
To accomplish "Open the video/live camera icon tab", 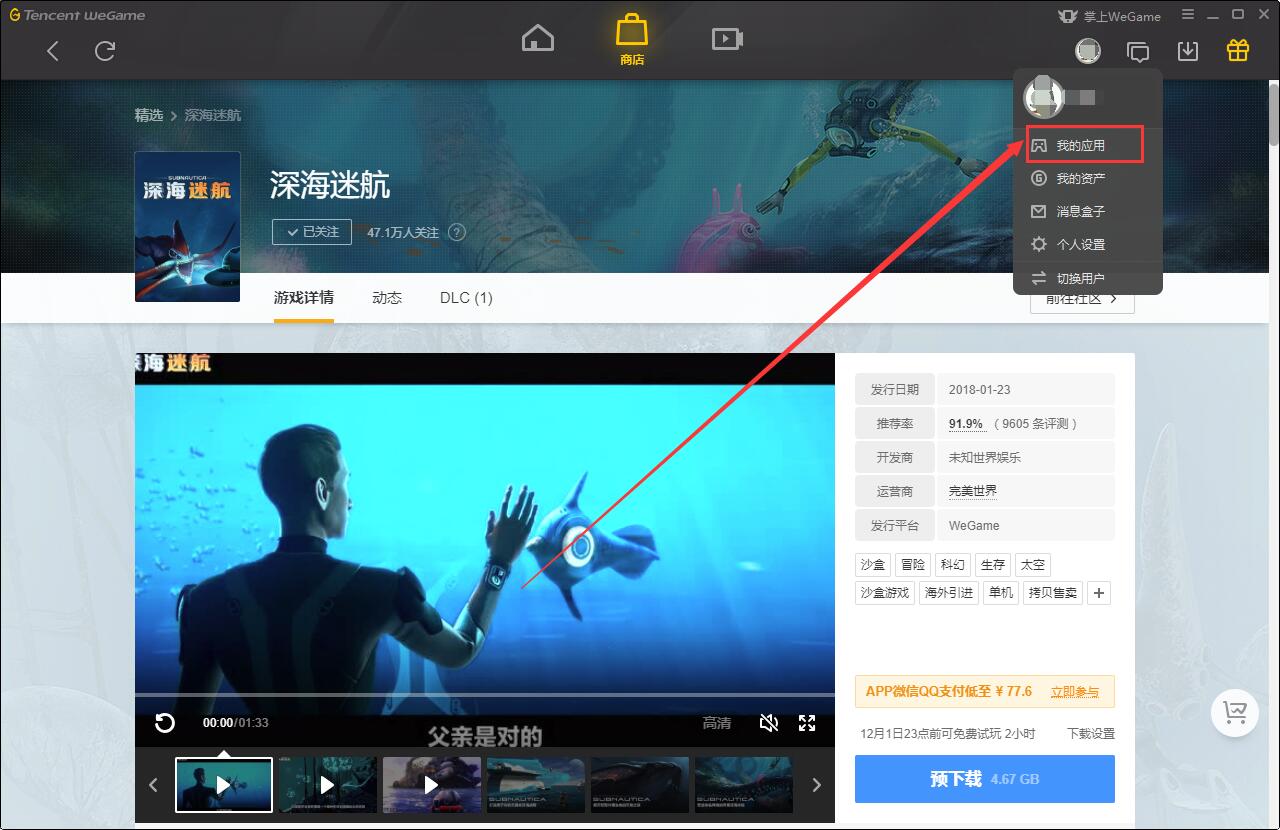I will (x=727, y=39).
